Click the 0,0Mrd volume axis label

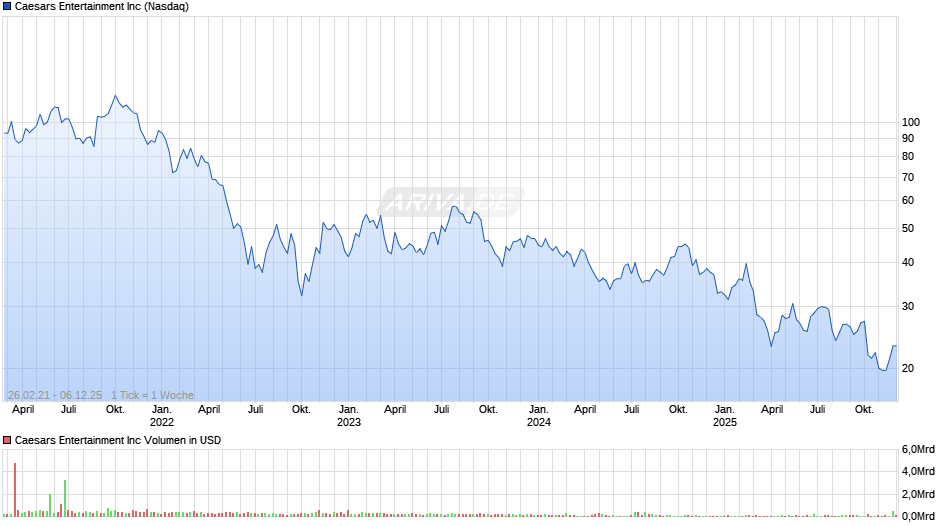pyautogui.click(x=918, y=516)
